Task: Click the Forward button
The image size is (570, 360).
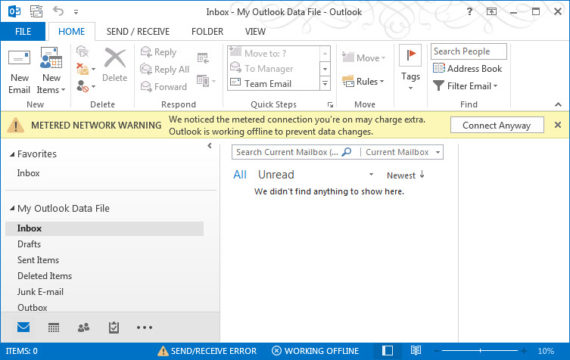Action: pyautogui.click(x=164, y=87)
